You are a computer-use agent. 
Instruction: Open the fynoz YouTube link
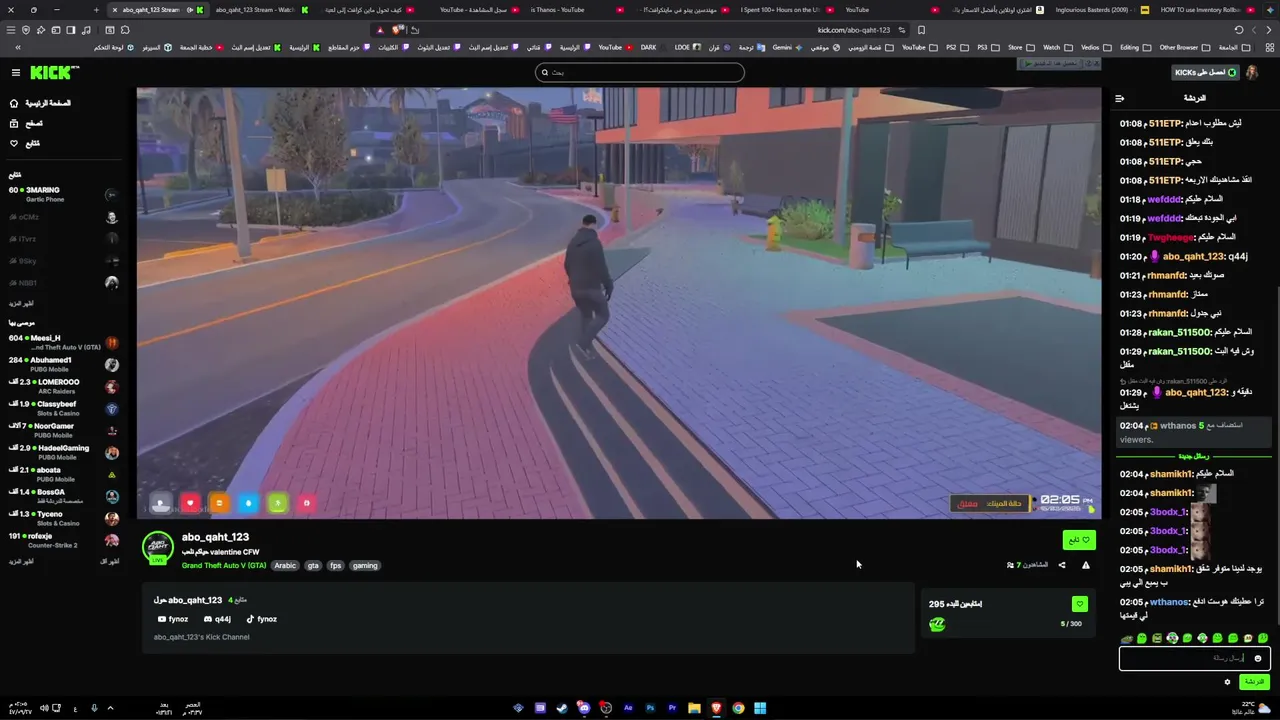pyautogui.click(x=173, y=619)
